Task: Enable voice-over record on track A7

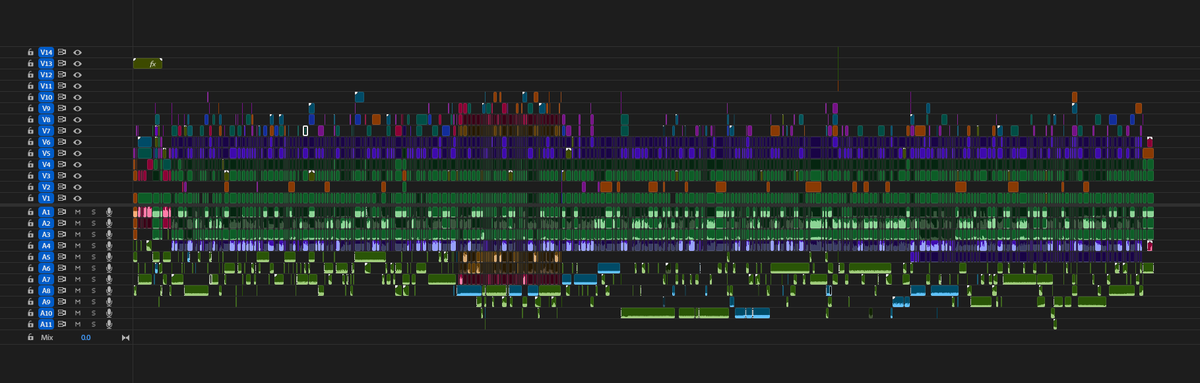Action: coord(109,279)
